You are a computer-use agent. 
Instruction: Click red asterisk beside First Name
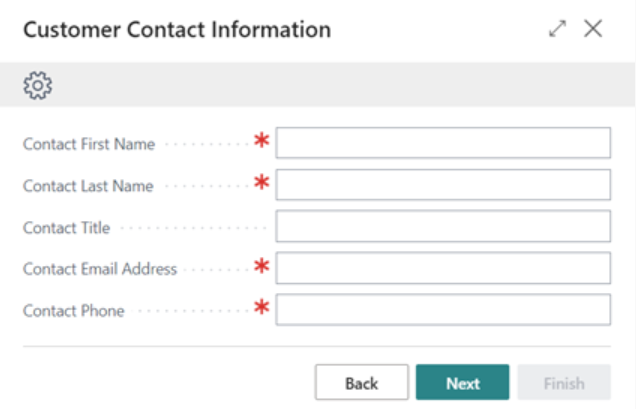262,142
